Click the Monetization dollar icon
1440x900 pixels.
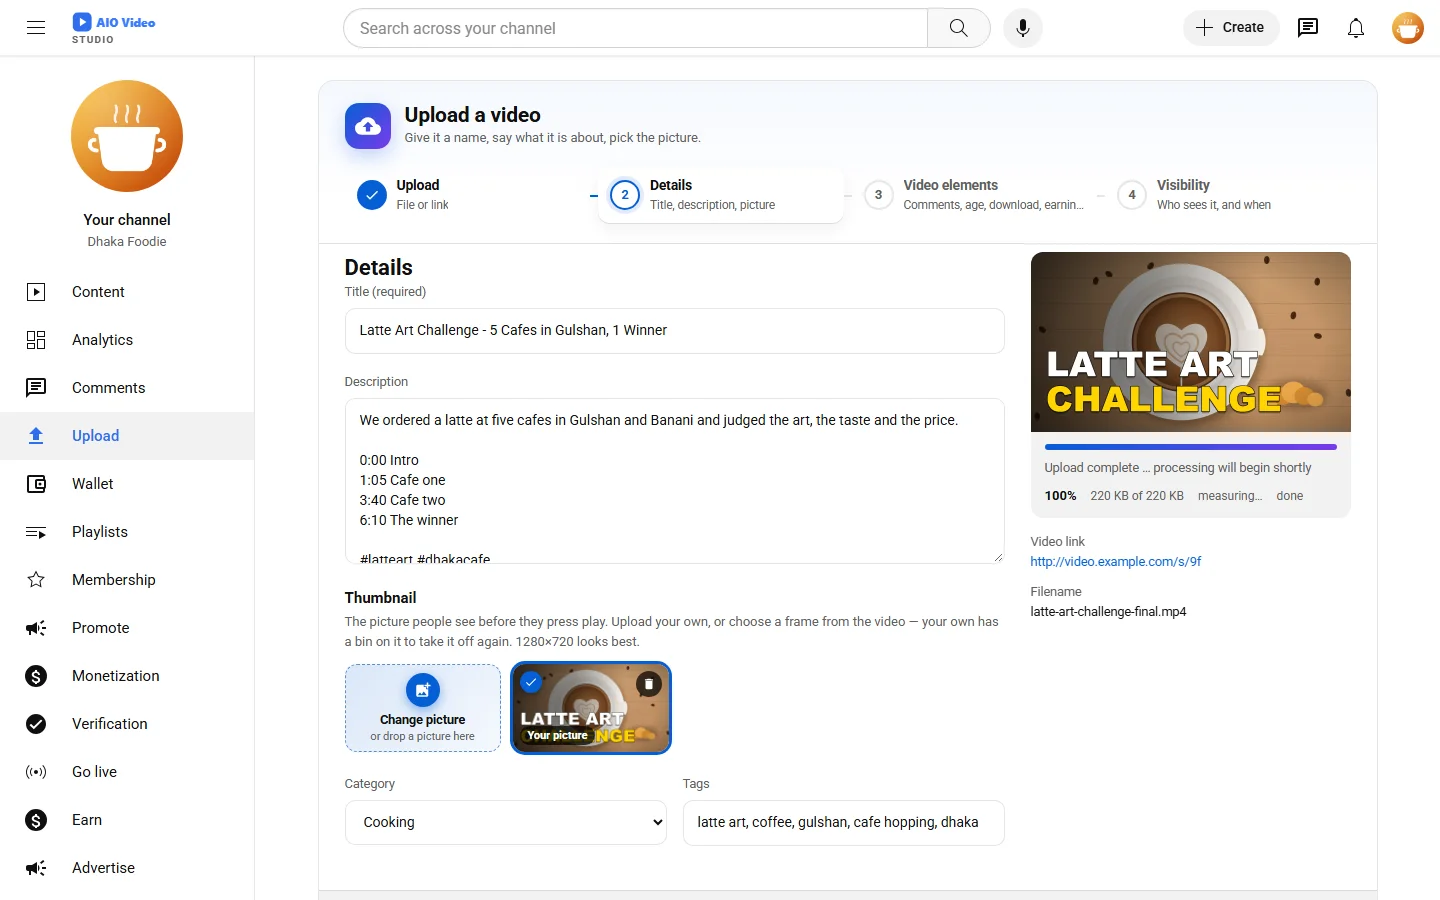(x=36, y=676)
